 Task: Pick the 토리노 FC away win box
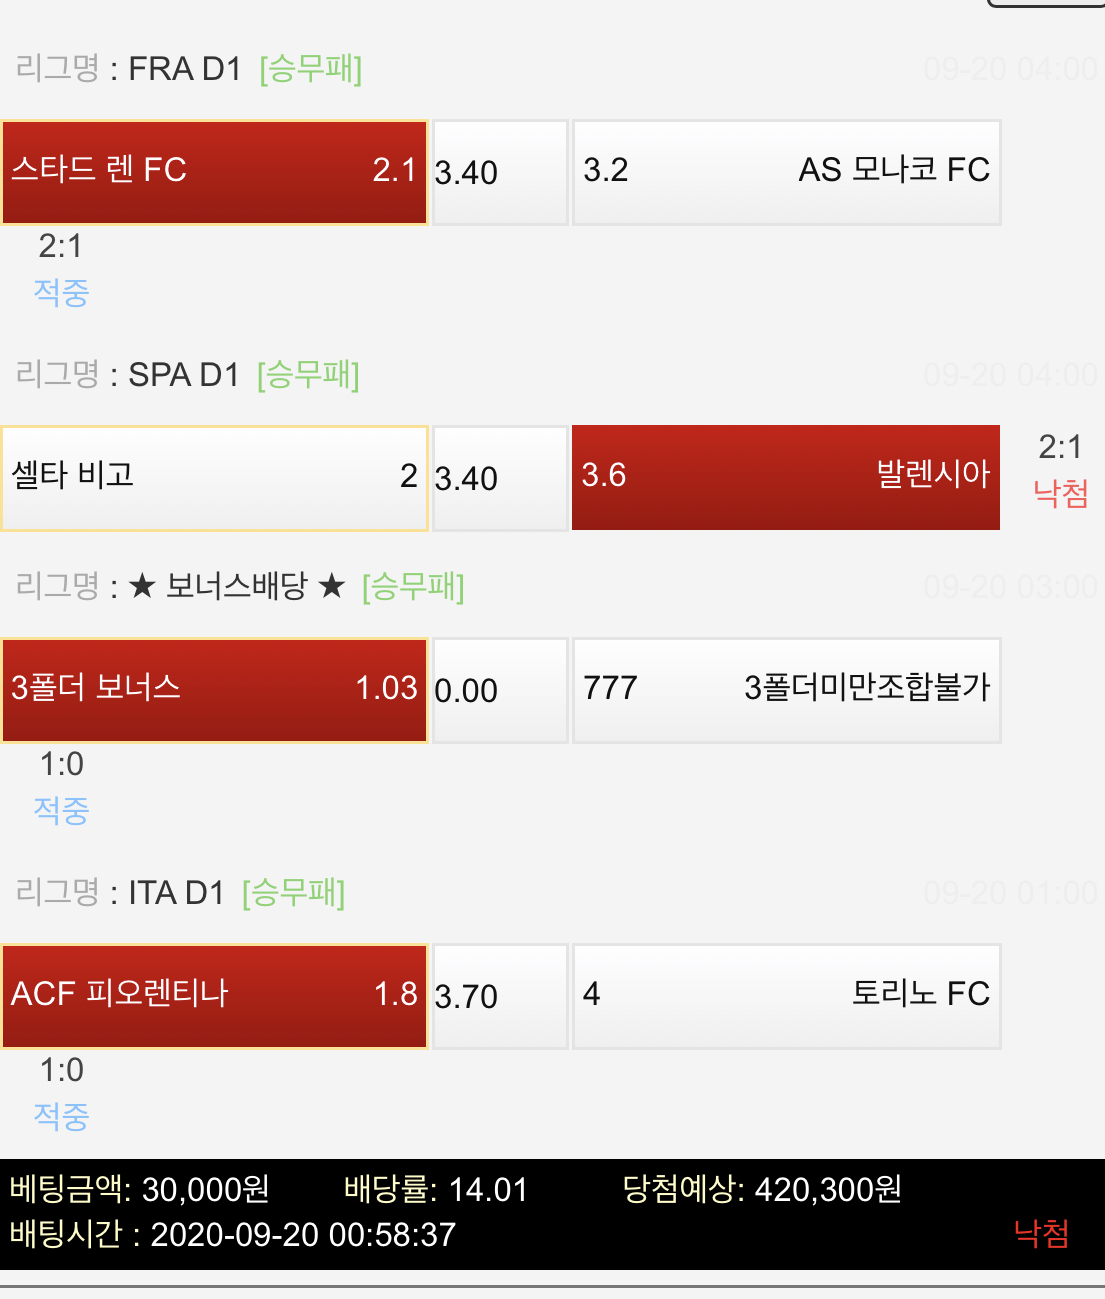click(786, 996)
